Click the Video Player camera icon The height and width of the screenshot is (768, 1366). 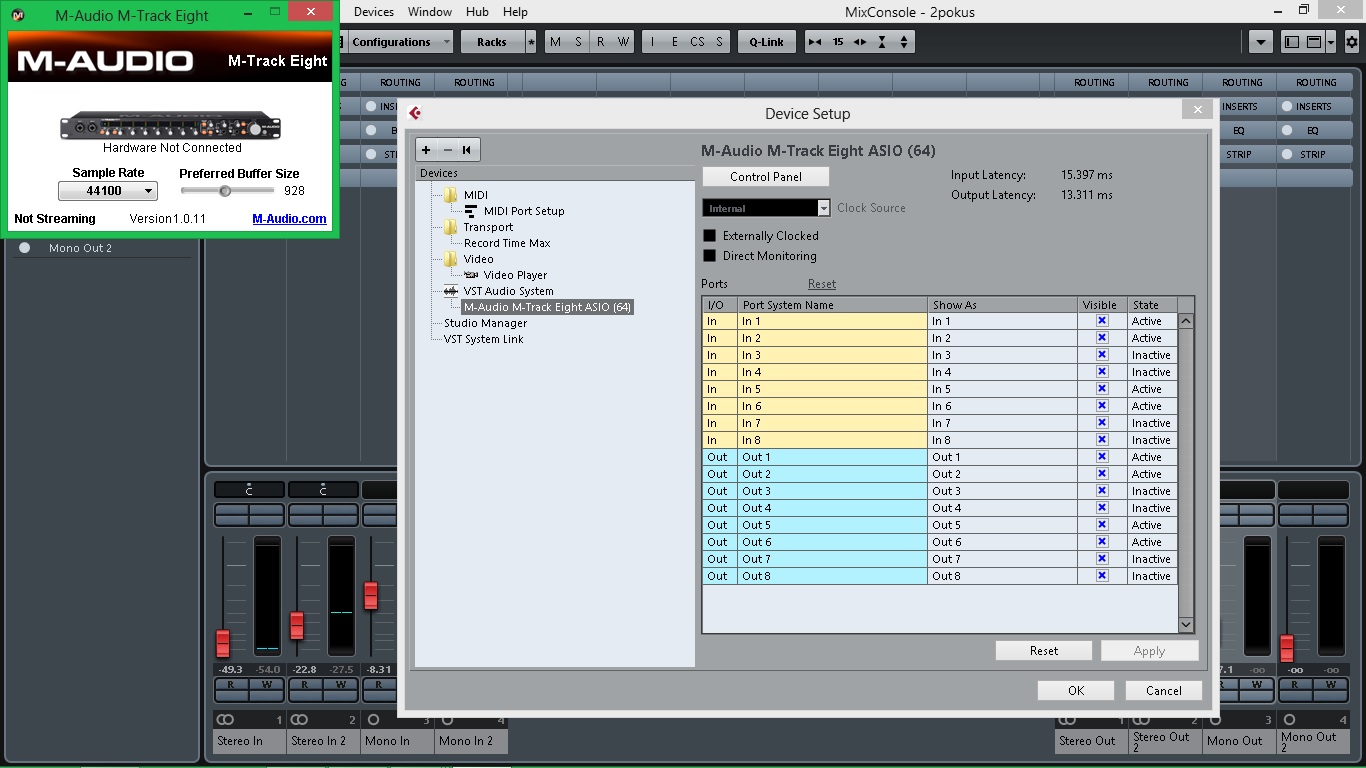(x=471, y=275)
